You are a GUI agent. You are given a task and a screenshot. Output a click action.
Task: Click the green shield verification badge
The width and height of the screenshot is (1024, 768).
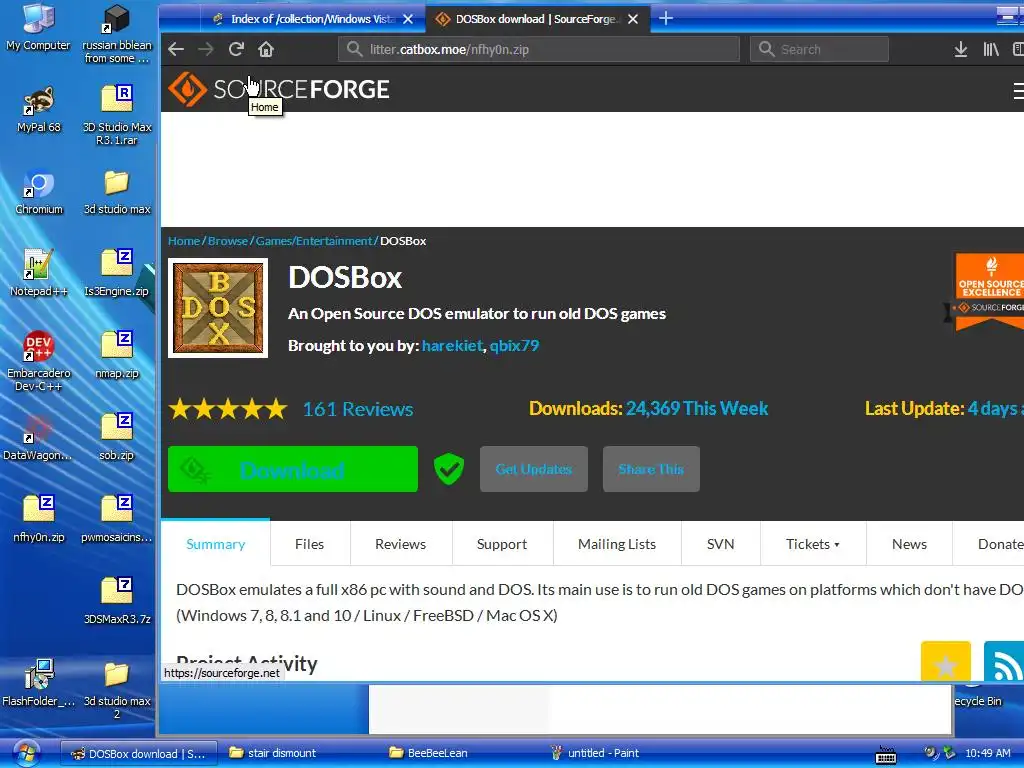(449, 469)
